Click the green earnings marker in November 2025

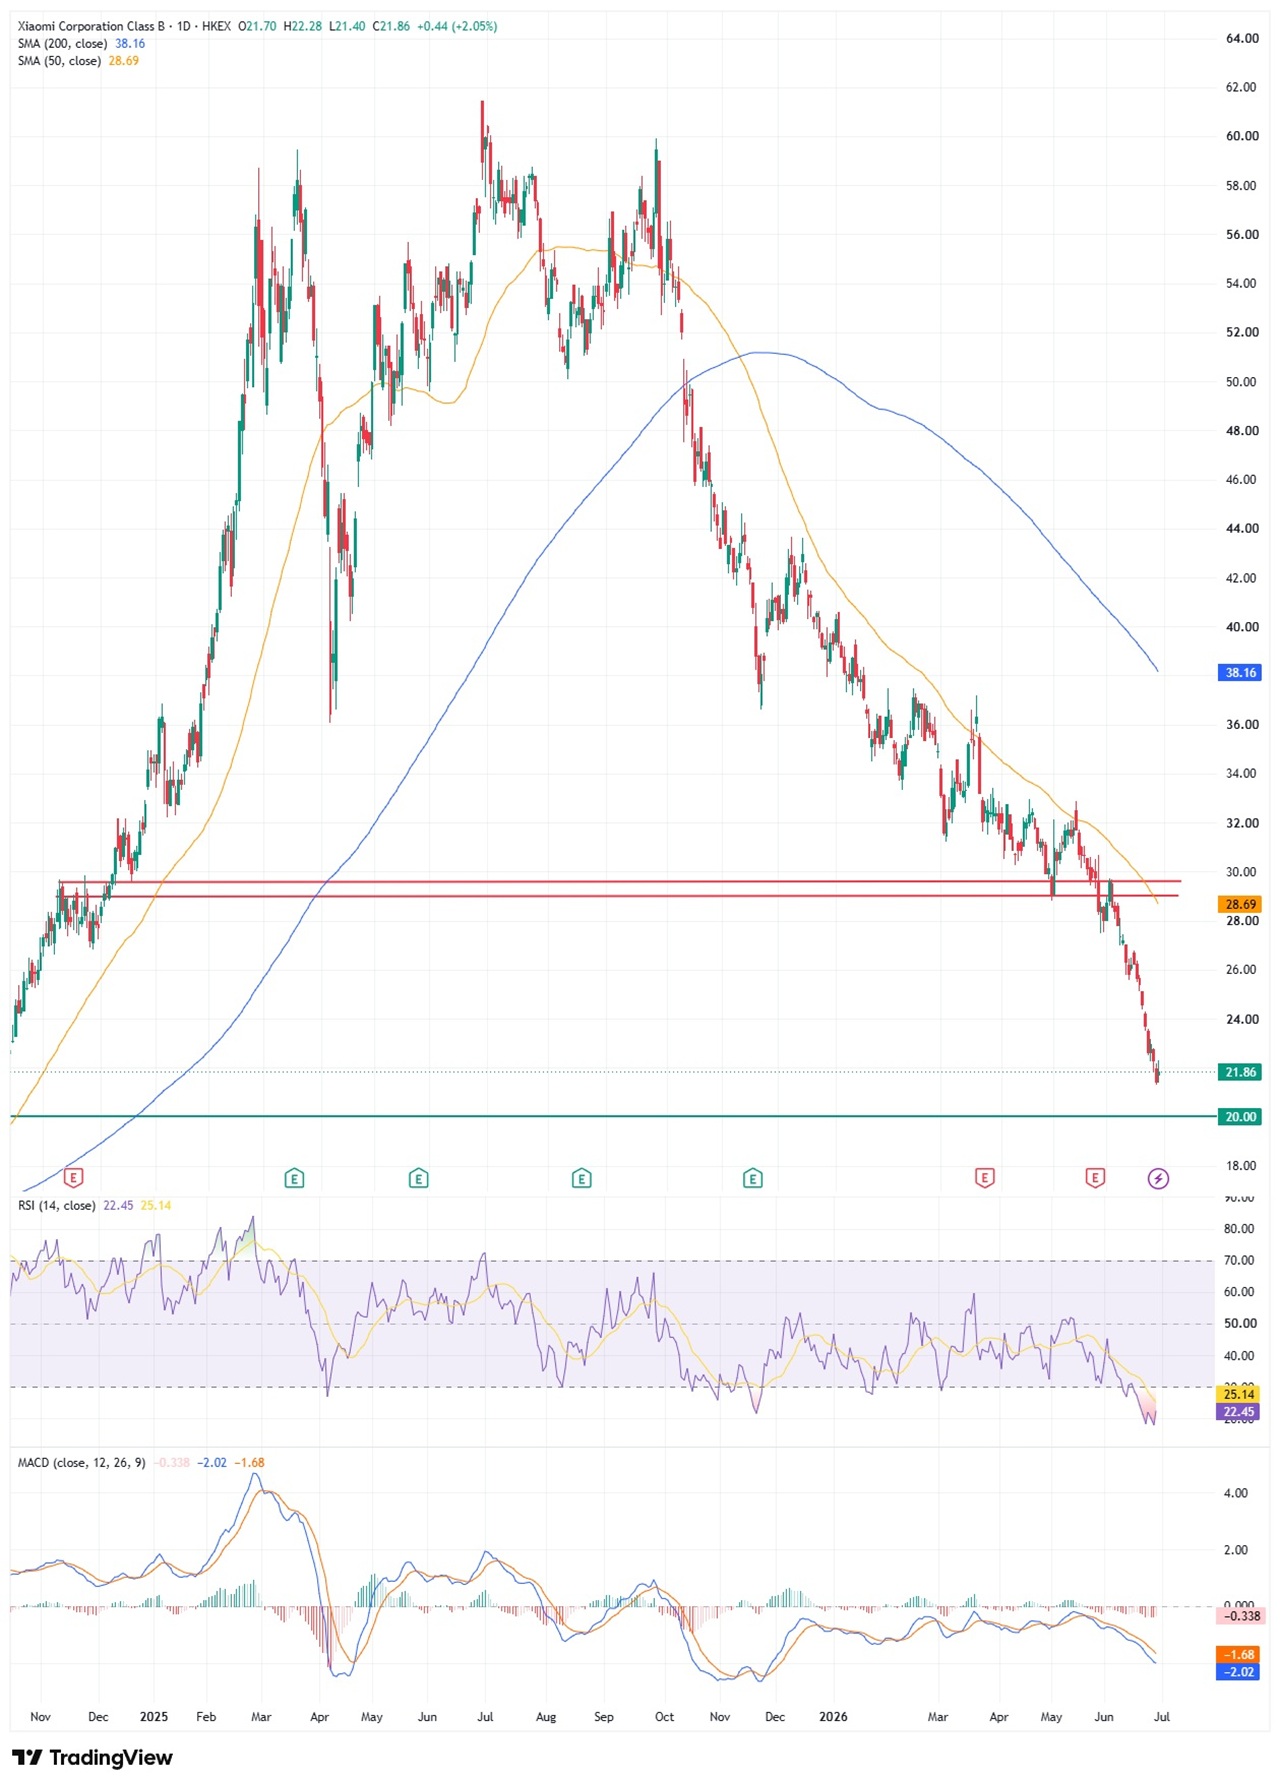tap(753, 1178)
